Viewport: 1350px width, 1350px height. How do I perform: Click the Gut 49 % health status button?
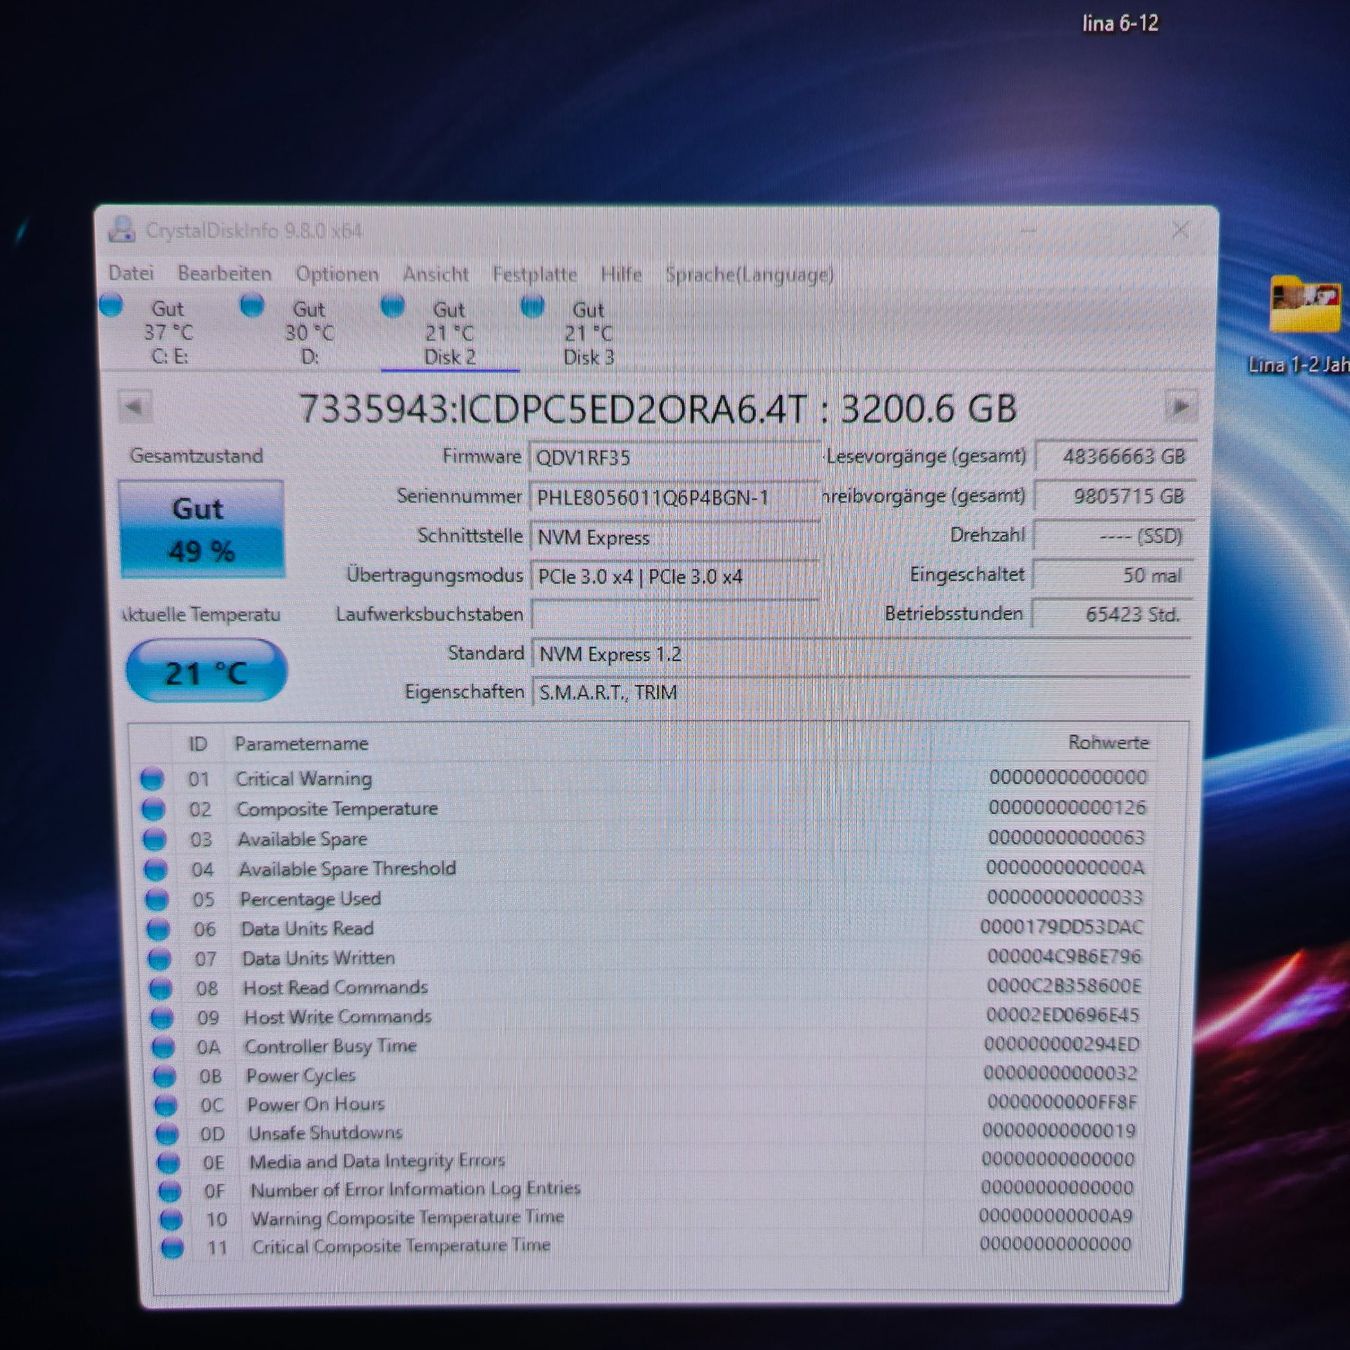click(x=201, y=529)
